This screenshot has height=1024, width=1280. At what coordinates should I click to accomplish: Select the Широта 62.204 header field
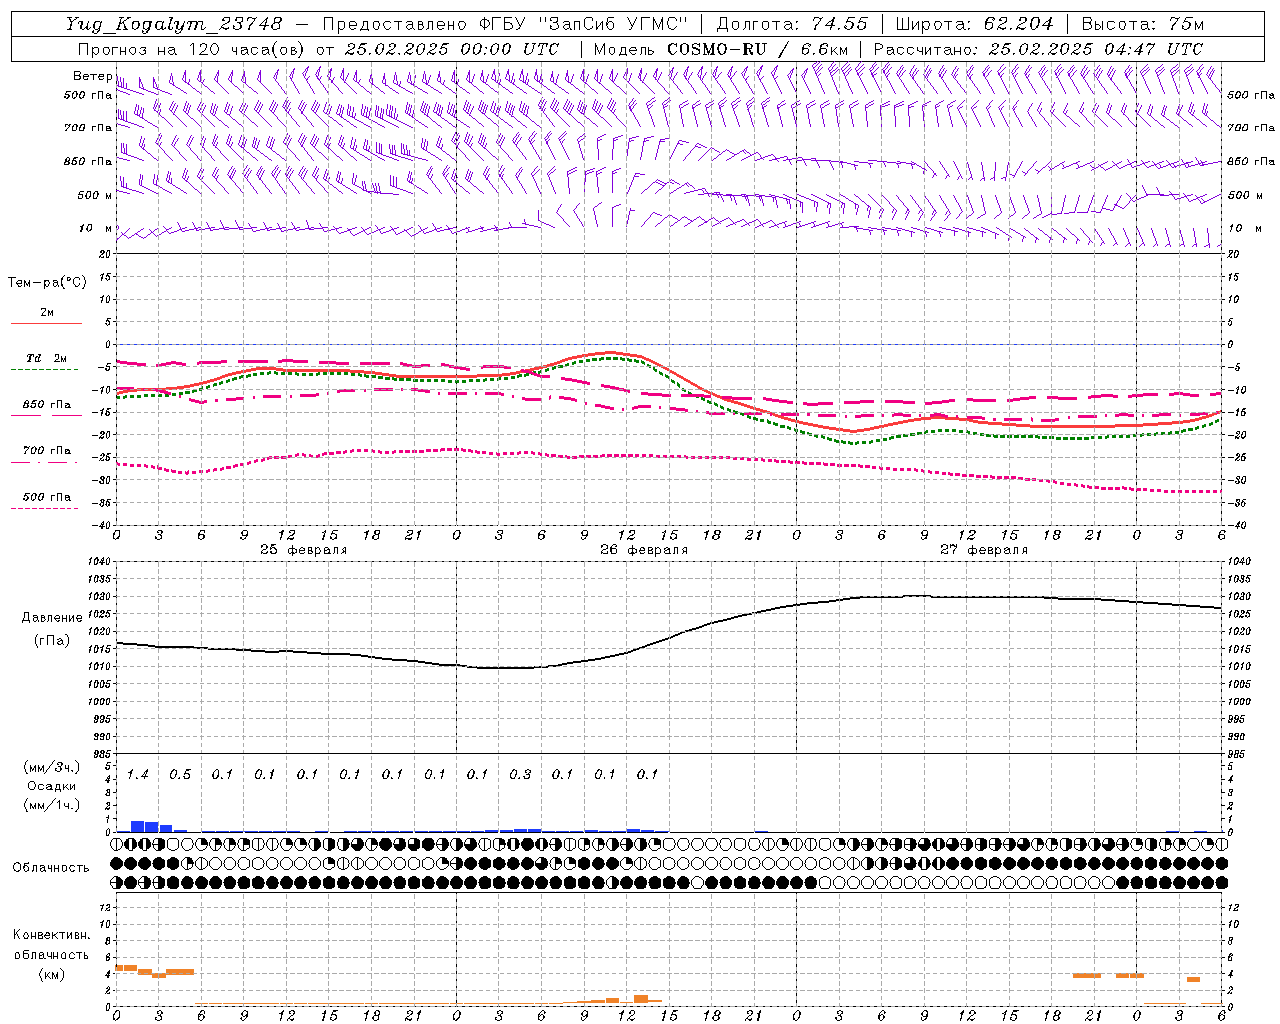pyautogui.click(x=974, y=23)
